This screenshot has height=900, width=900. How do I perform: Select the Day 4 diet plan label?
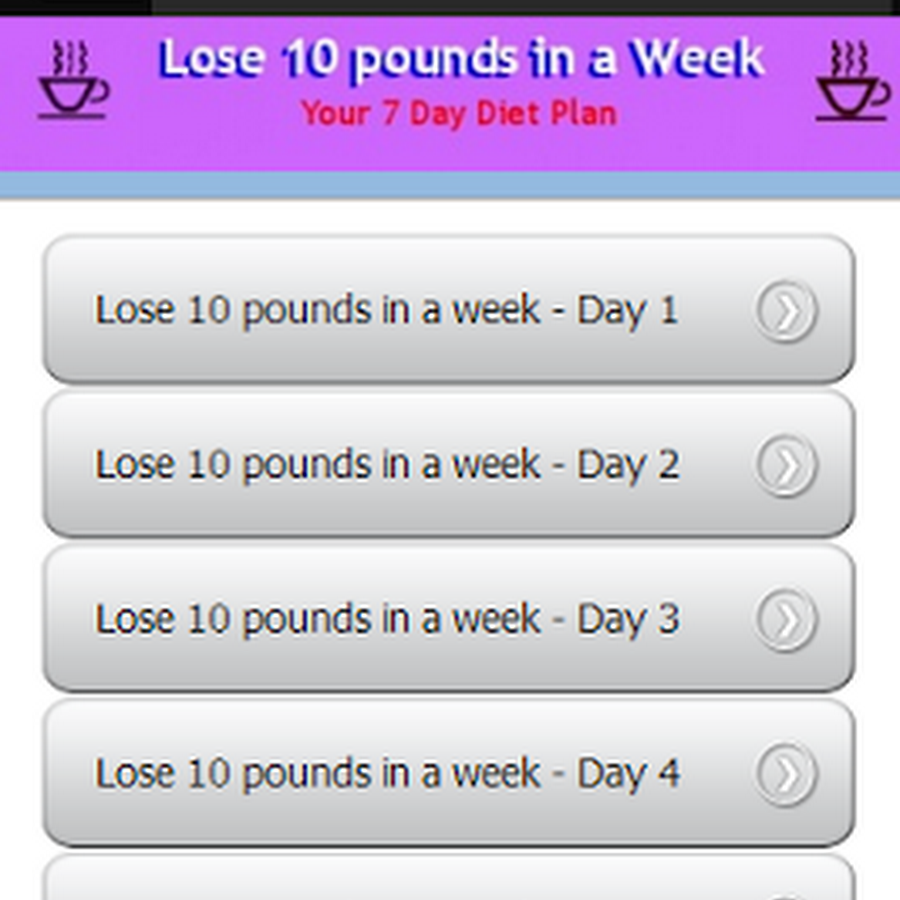point(386,773)
